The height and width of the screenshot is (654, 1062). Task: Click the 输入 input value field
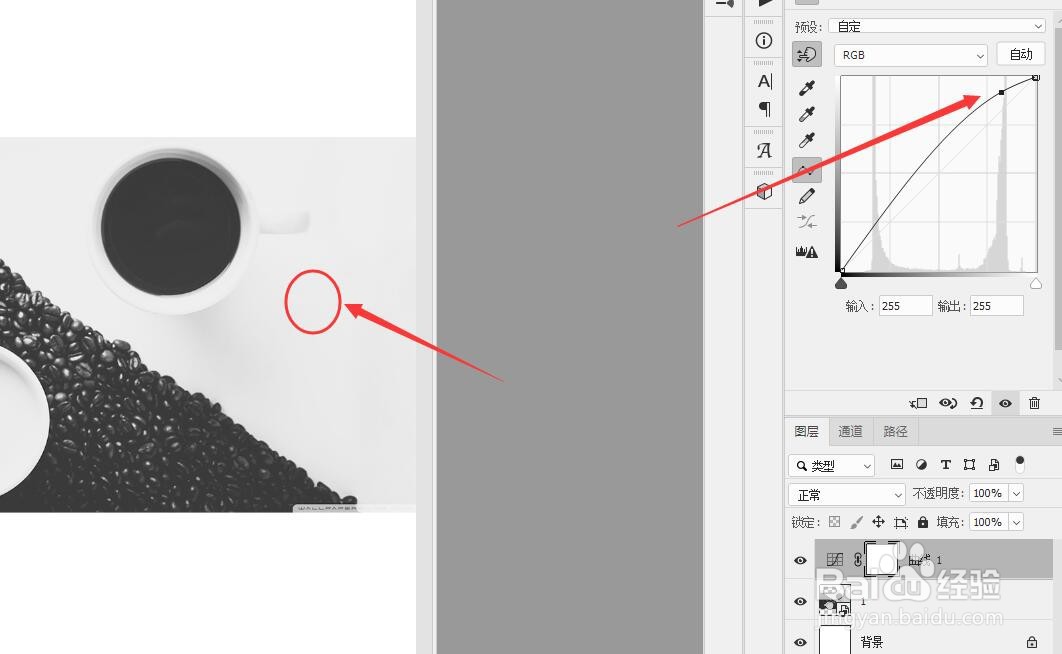click(906, 306)
